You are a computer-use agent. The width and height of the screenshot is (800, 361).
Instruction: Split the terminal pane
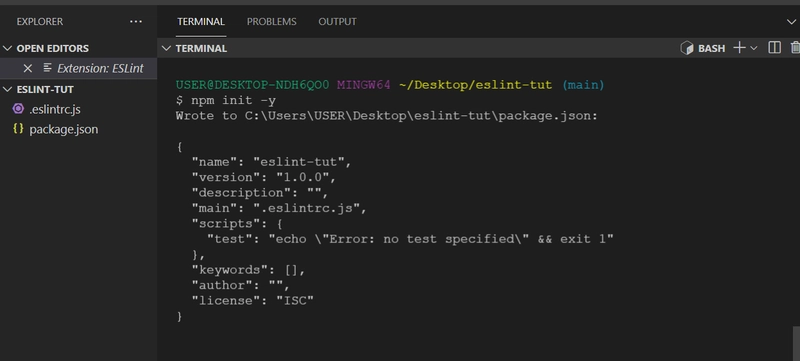pyautogui.click(x=774, y=48)
